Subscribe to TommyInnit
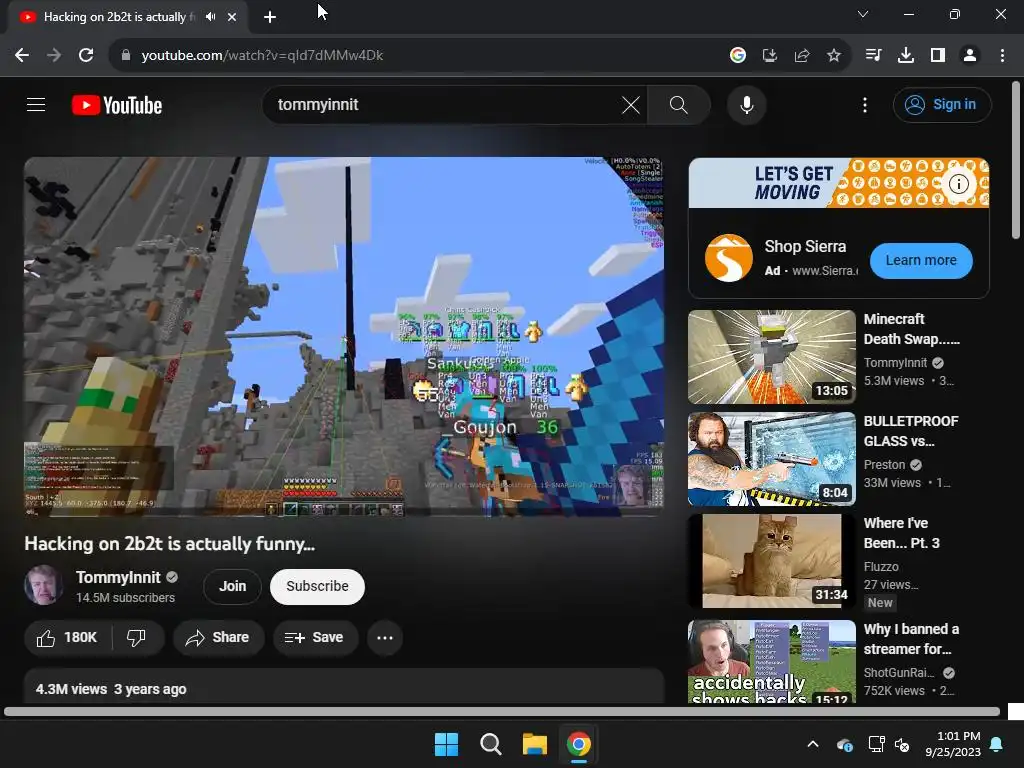The image size is (1024, 768). [x=317, y=586]
